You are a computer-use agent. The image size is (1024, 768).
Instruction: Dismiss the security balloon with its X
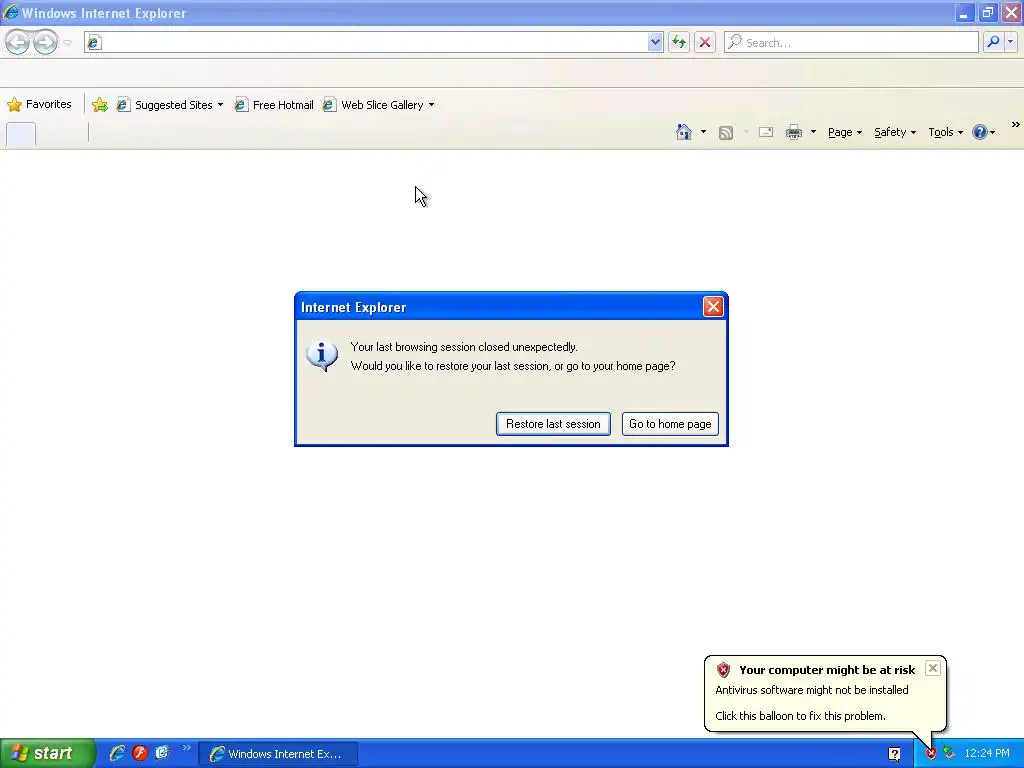coord(933,668)
